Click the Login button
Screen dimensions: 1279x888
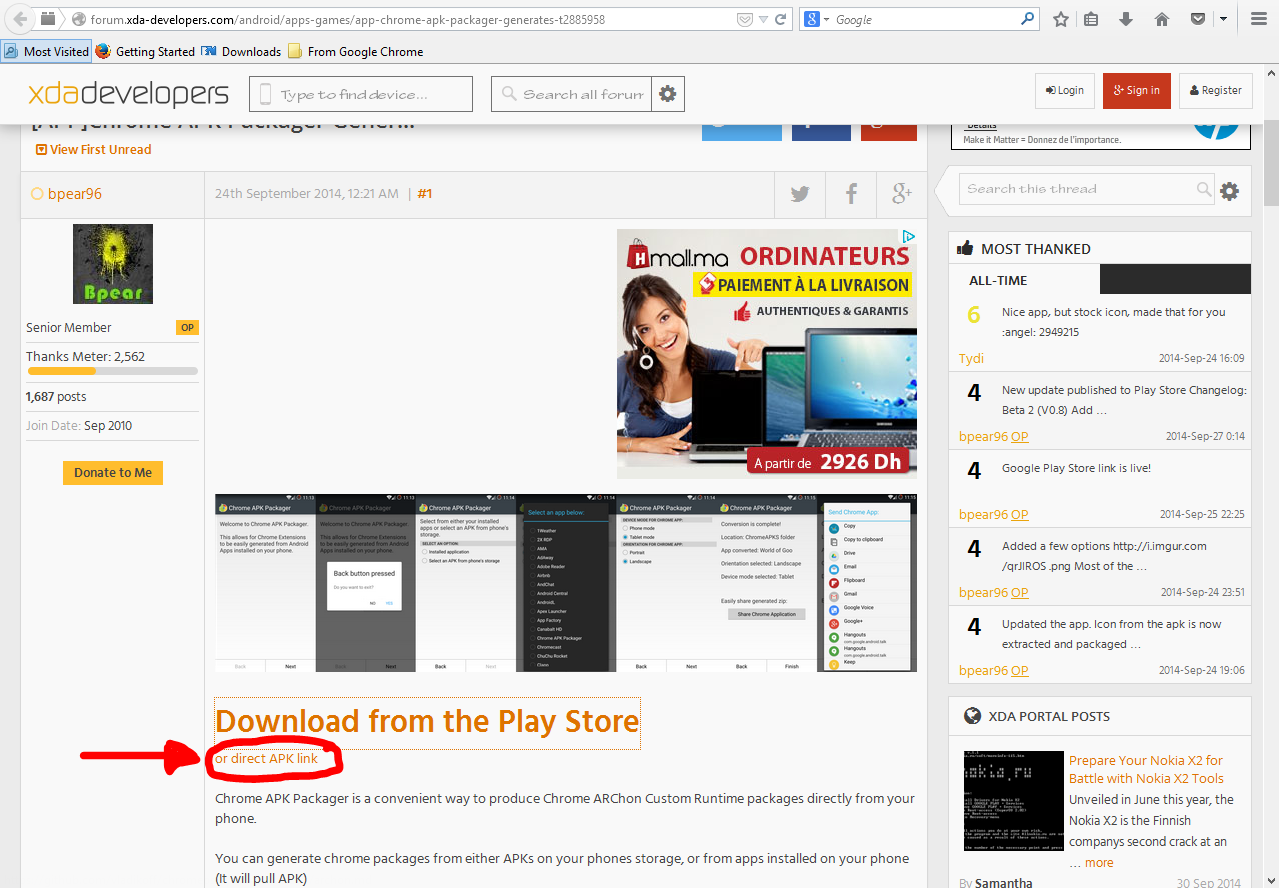click(x=1065, y=90)
